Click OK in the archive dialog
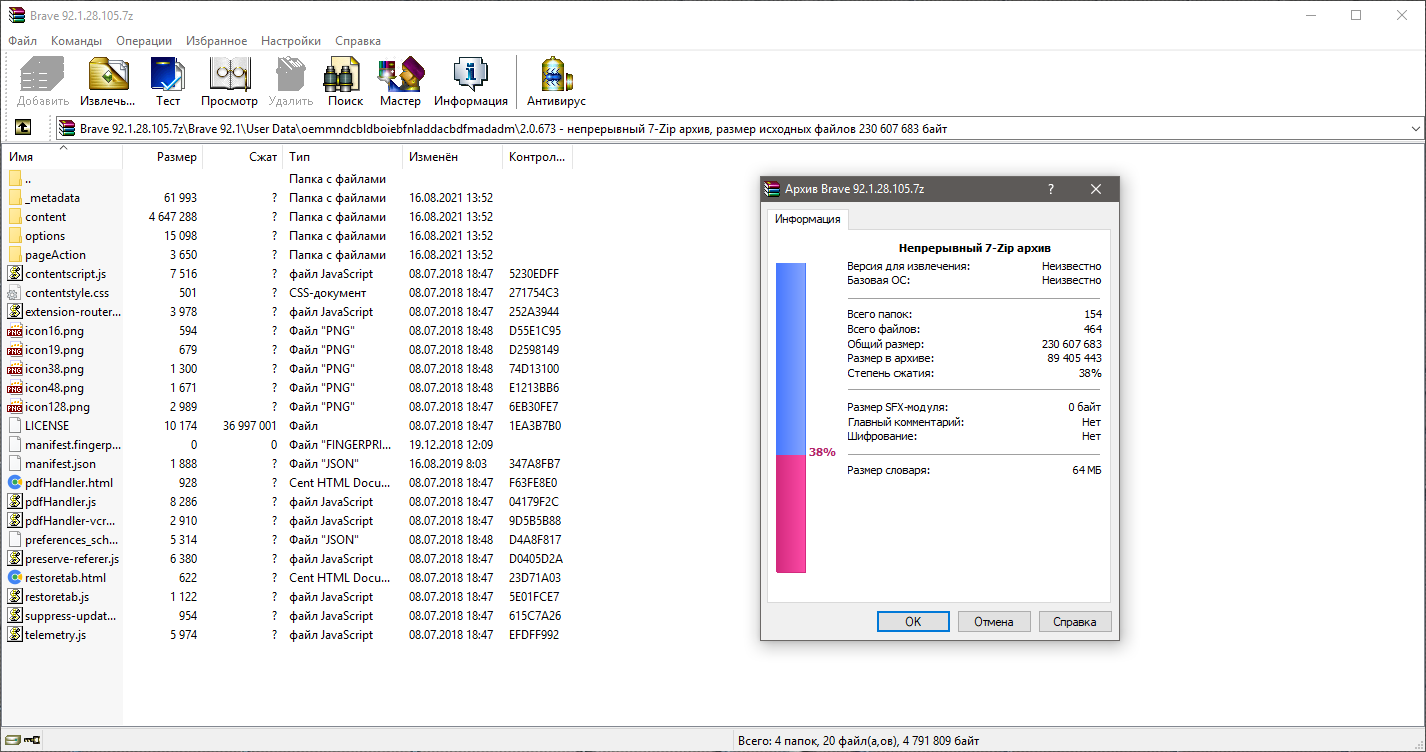 pos(913,621)
